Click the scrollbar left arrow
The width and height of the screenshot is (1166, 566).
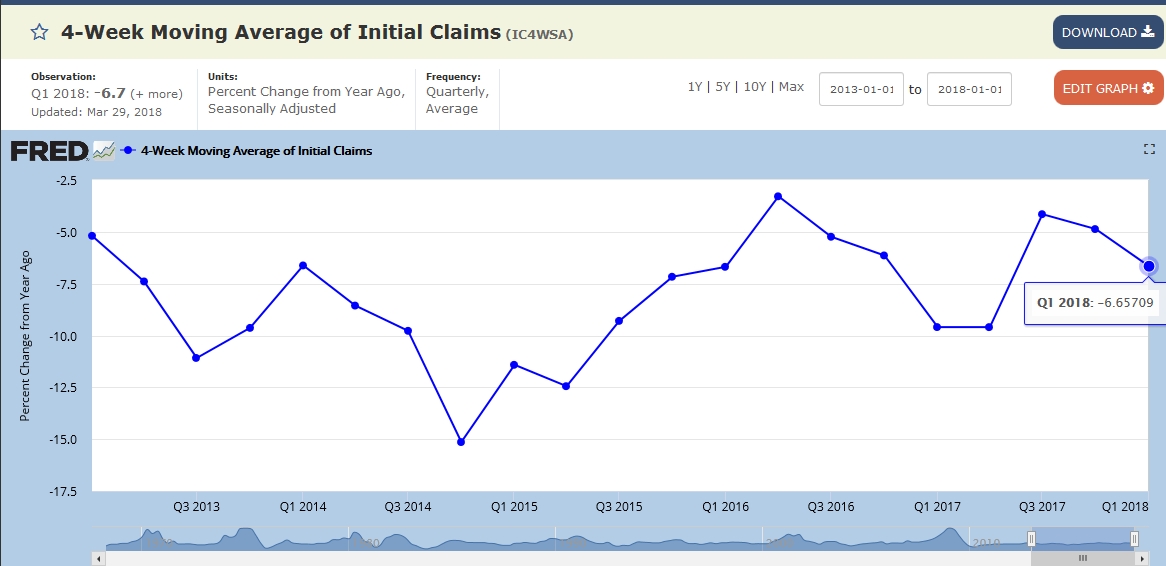[x=97, y=558]
